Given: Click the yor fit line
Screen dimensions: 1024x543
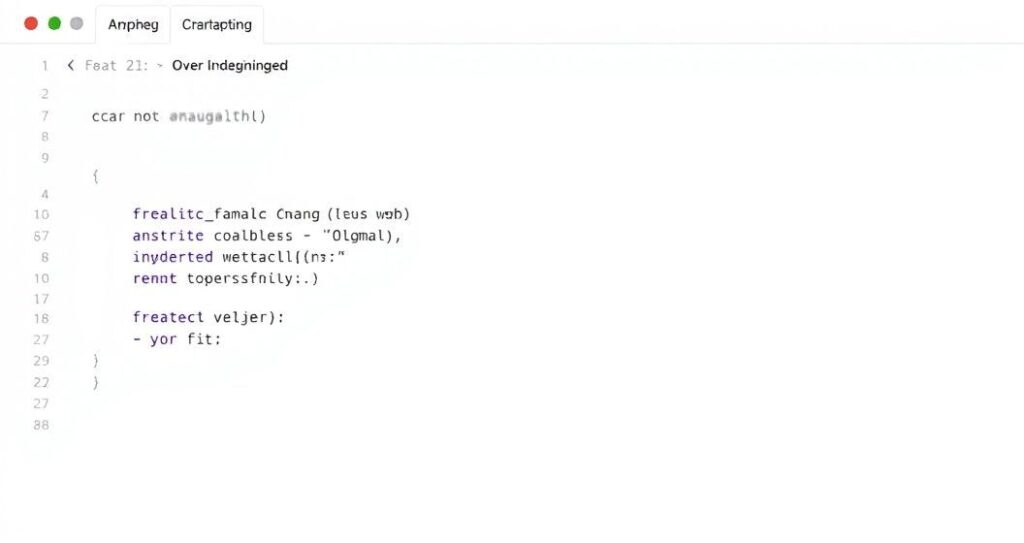Looking at the screenshot, I should point(177,339).
